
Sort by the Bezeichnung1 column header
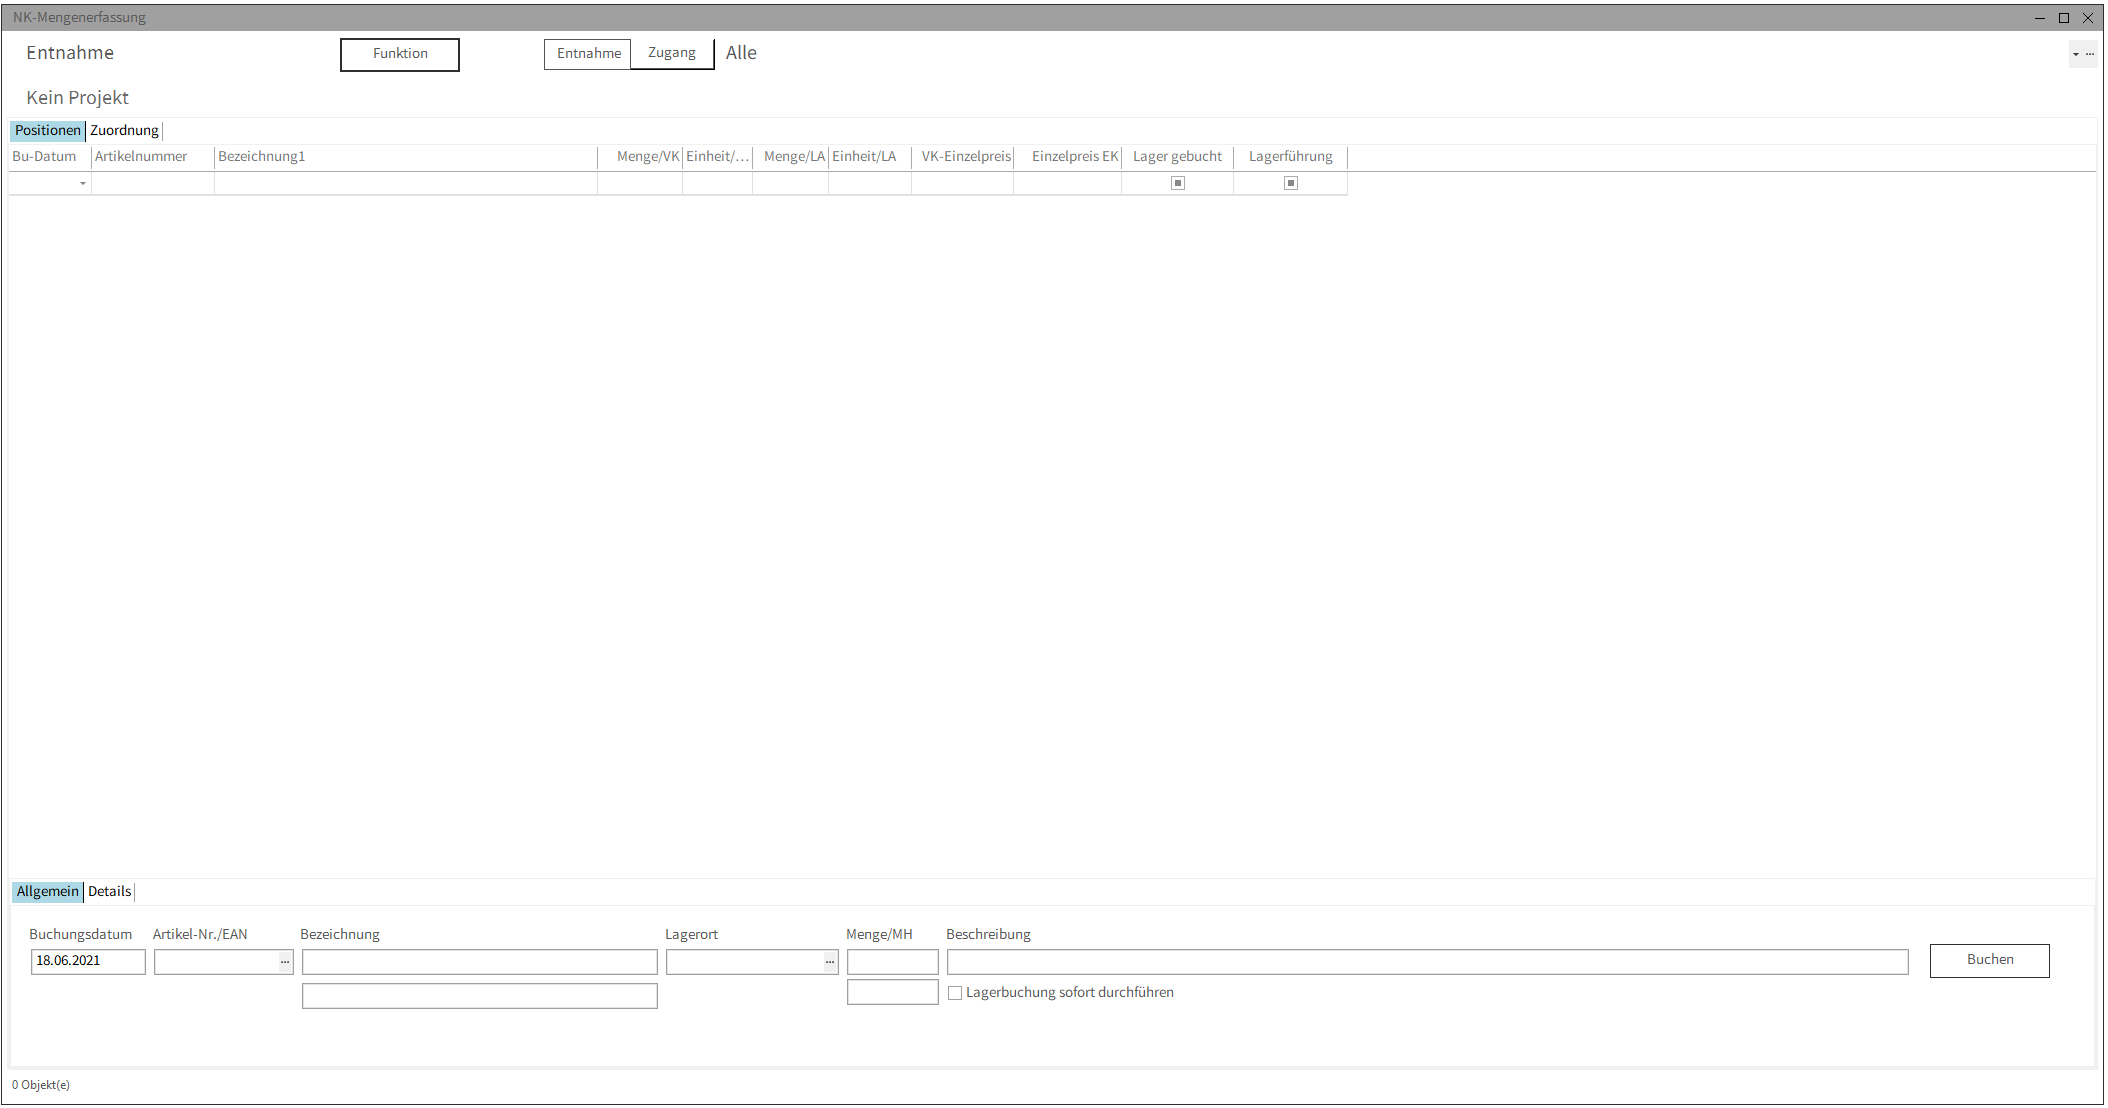pos(406,157)
